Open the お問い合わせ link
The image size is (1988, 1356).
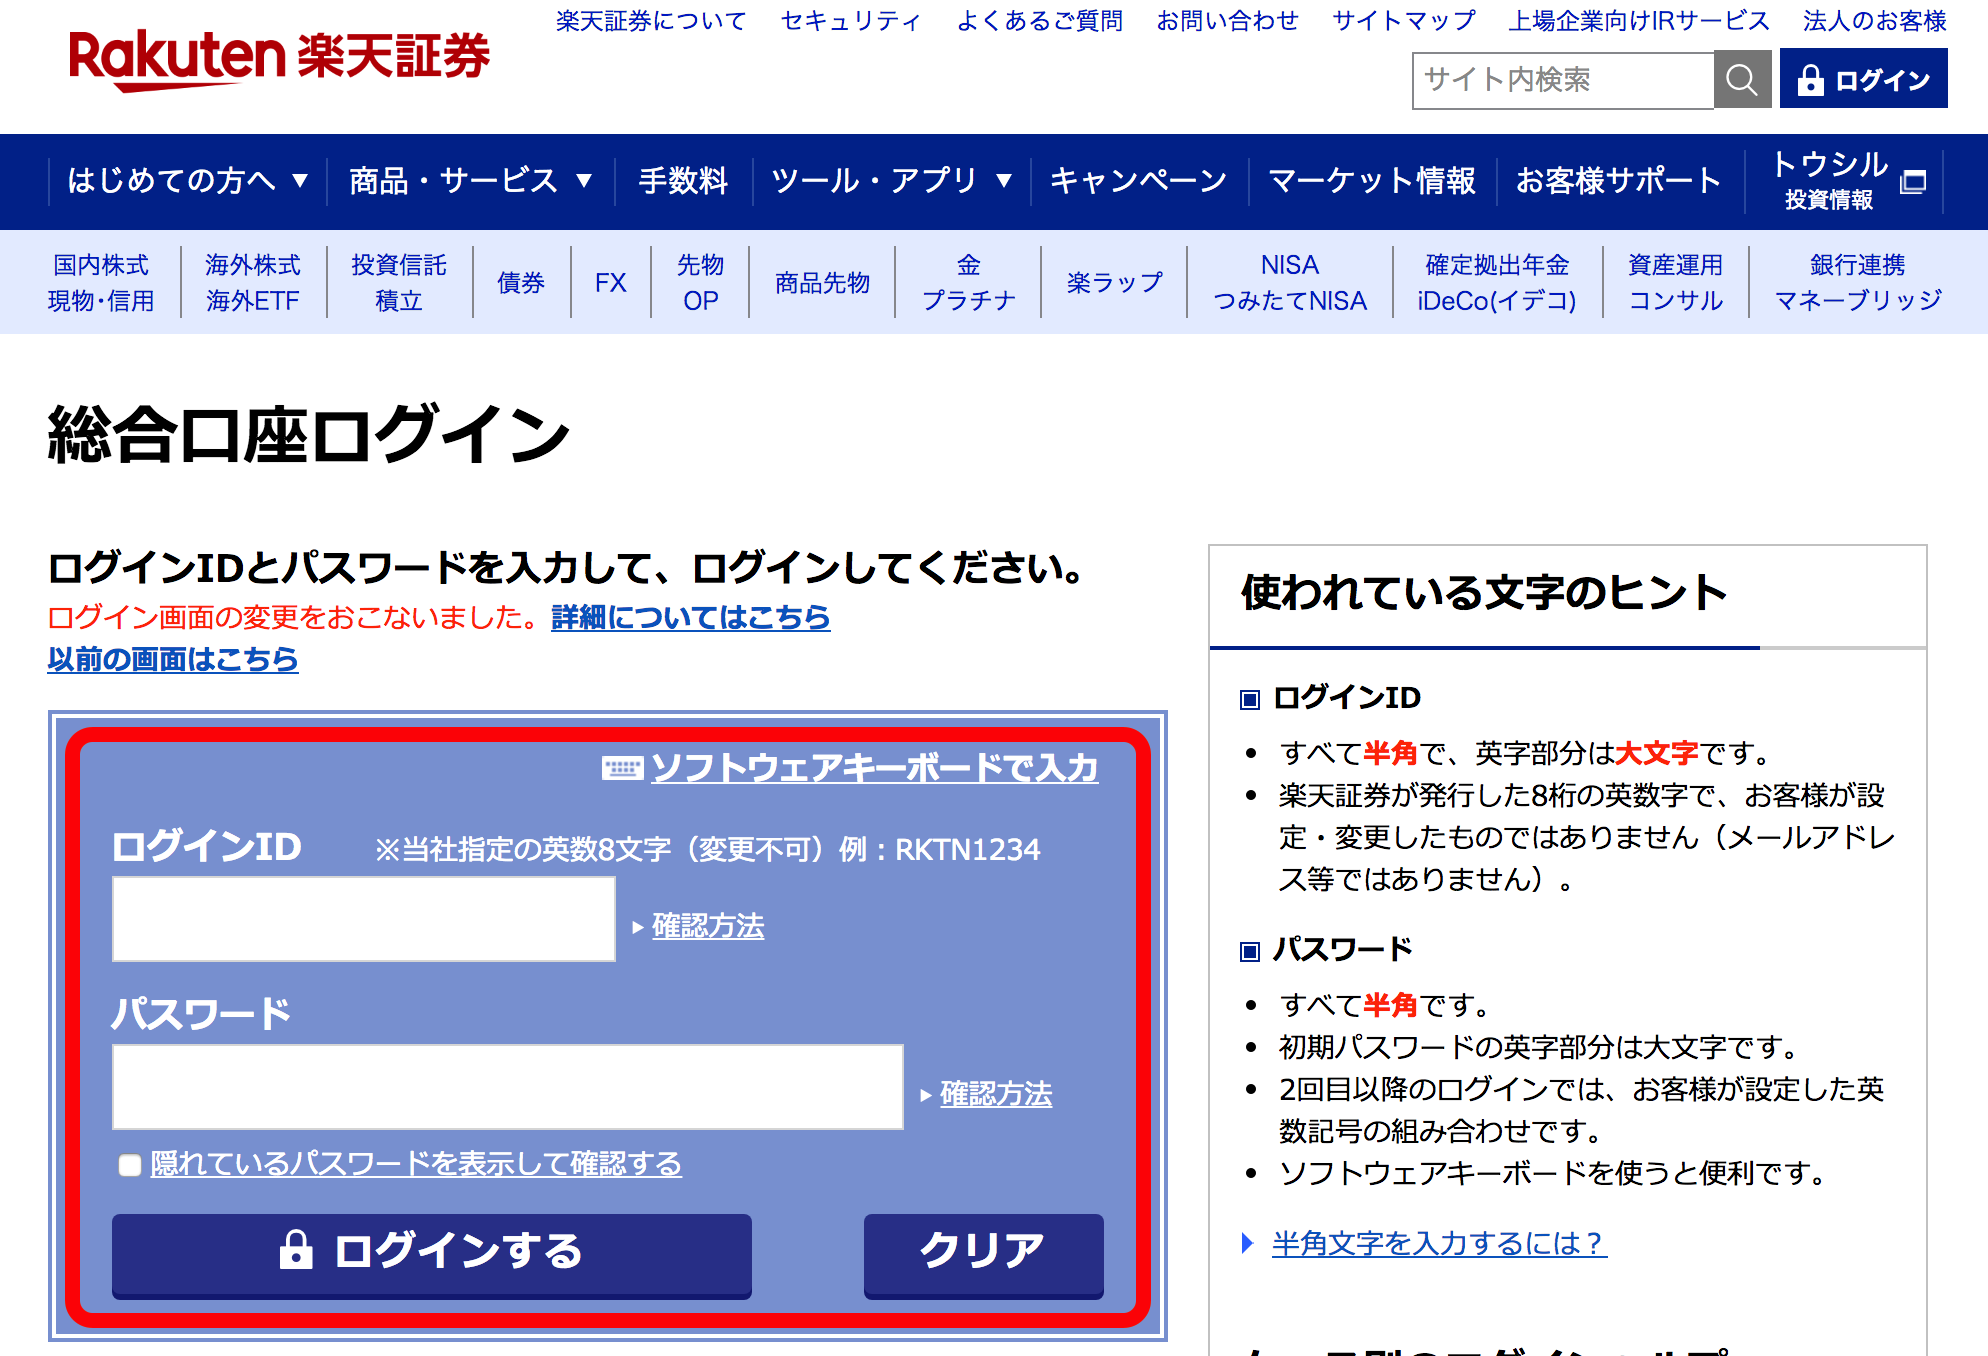coord(1228,21)
